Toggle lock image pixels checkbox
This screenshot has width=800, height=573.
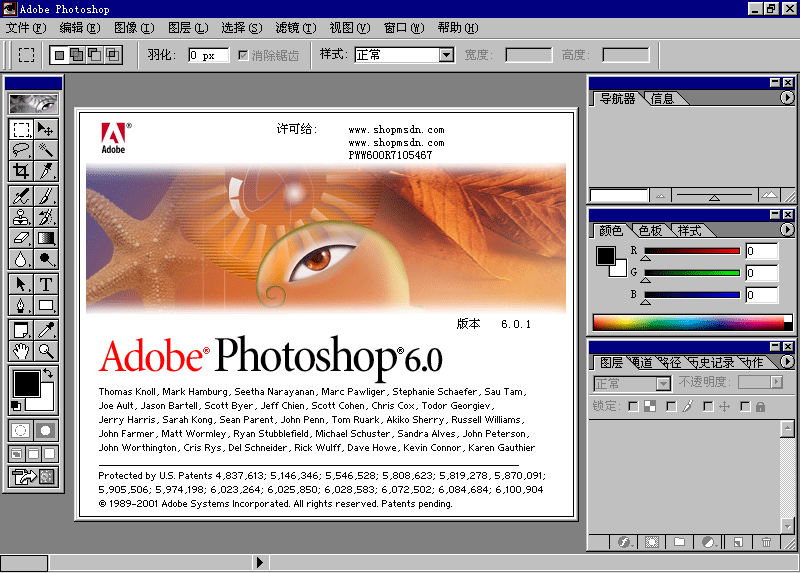[x=671, y=407]
